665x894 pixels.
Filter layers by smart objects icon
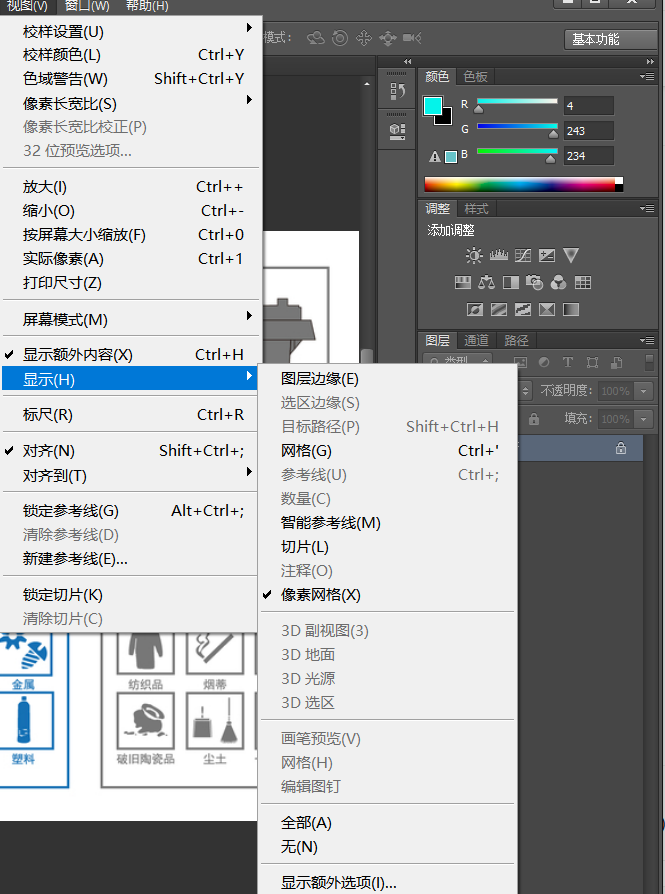617,362
